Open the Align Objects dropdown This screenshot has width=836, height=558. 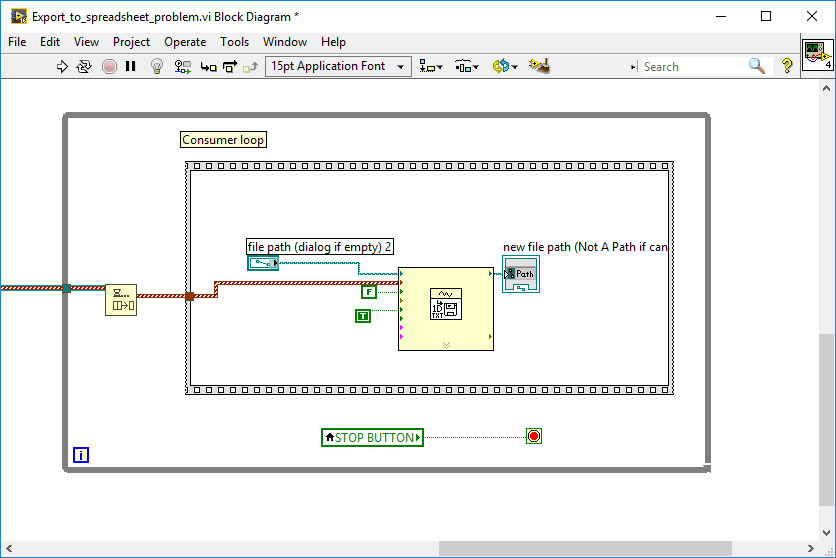[x=431, y=67]
